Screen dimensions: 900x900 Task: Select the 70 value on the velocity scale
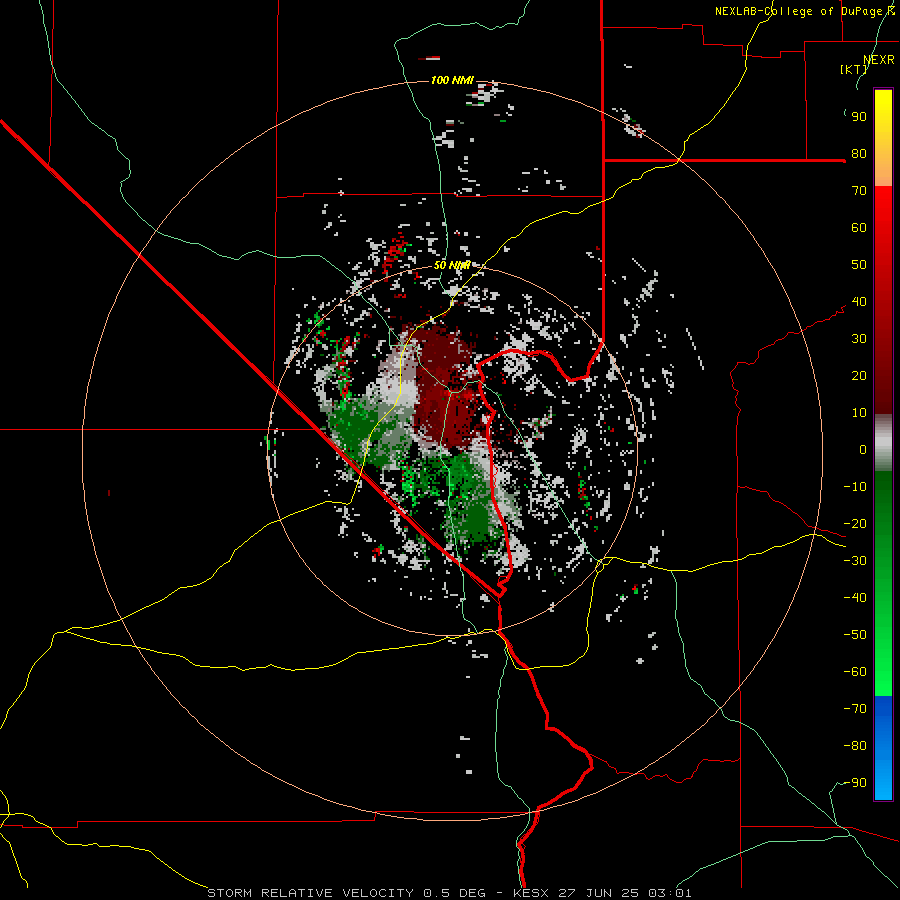click(859, 191)
